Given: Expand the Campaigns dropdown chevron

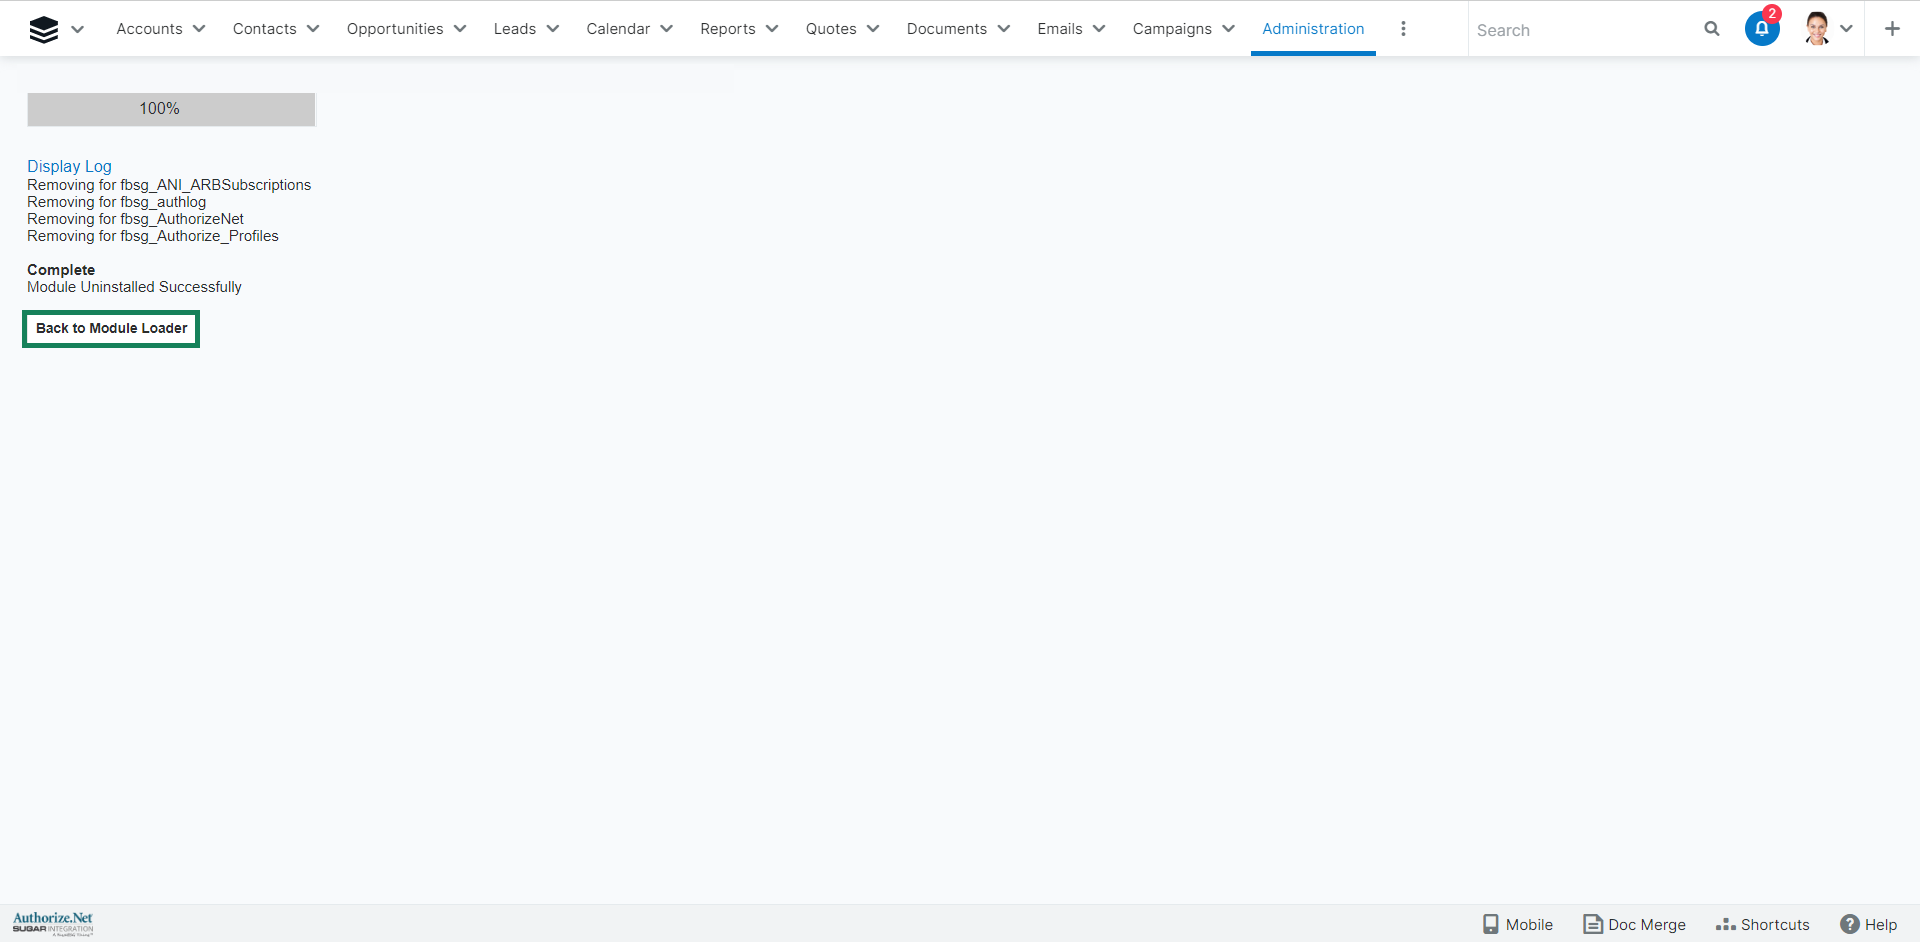Looking at the screenshot, I should [x=1228, y=29].
